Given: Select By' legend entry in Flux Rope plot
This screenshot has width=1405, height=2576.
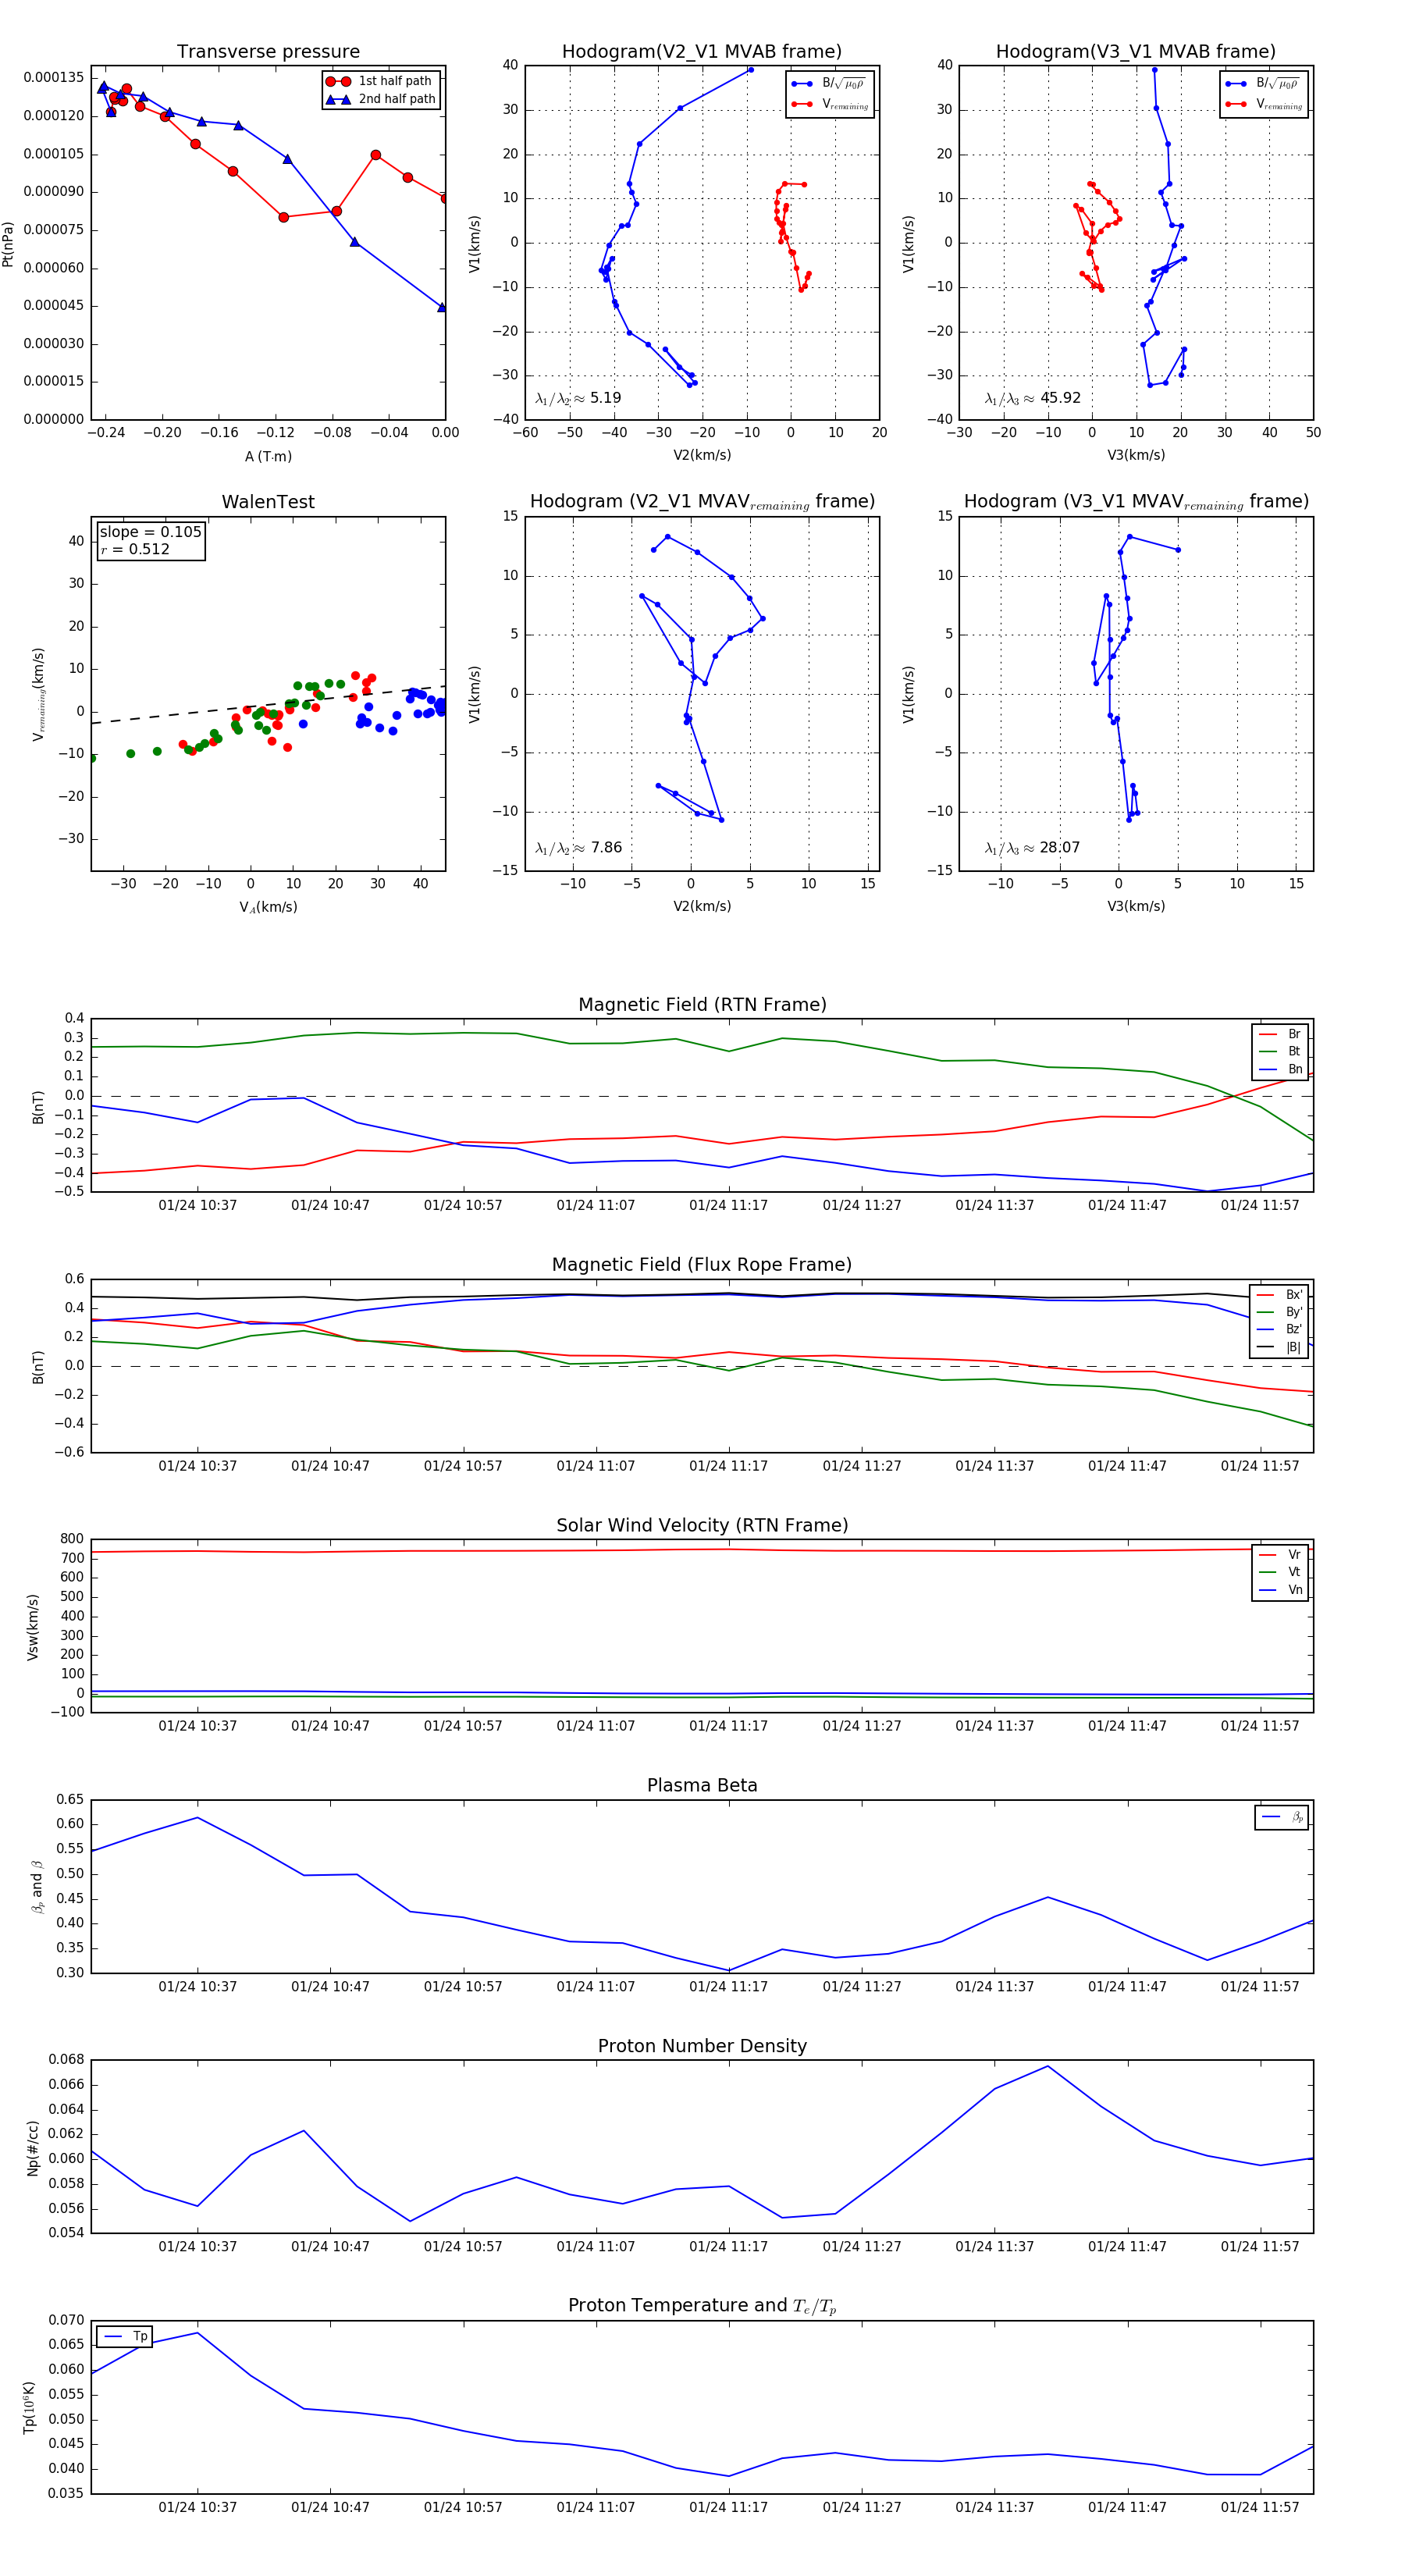Looking at the screenshot, I should (x=1279, y=1312).
